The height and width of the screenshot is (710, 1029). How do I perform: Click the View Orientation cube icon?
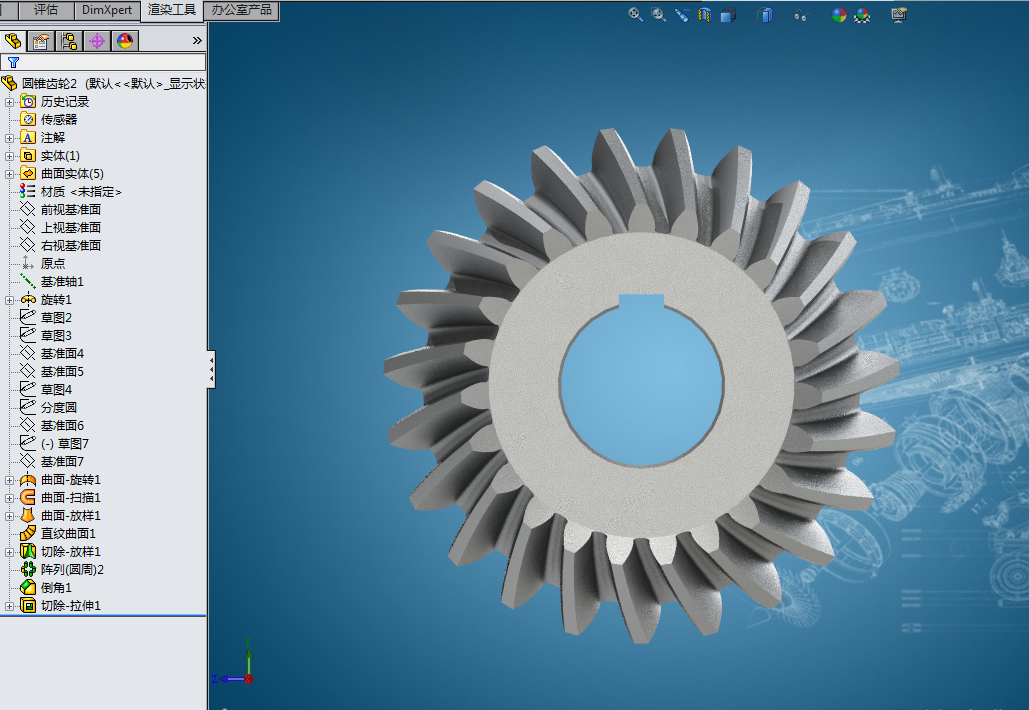(727, 14)
